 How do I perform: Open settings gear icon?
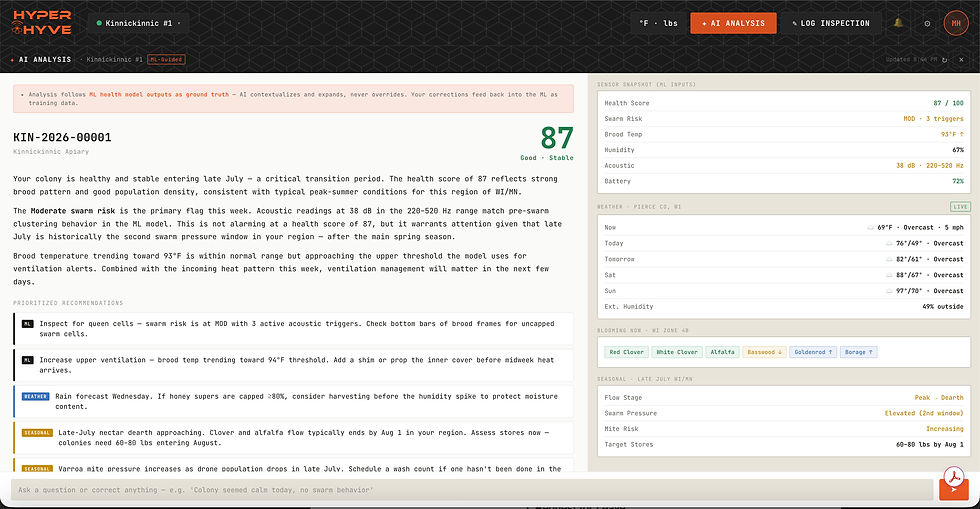pos(928,23)
